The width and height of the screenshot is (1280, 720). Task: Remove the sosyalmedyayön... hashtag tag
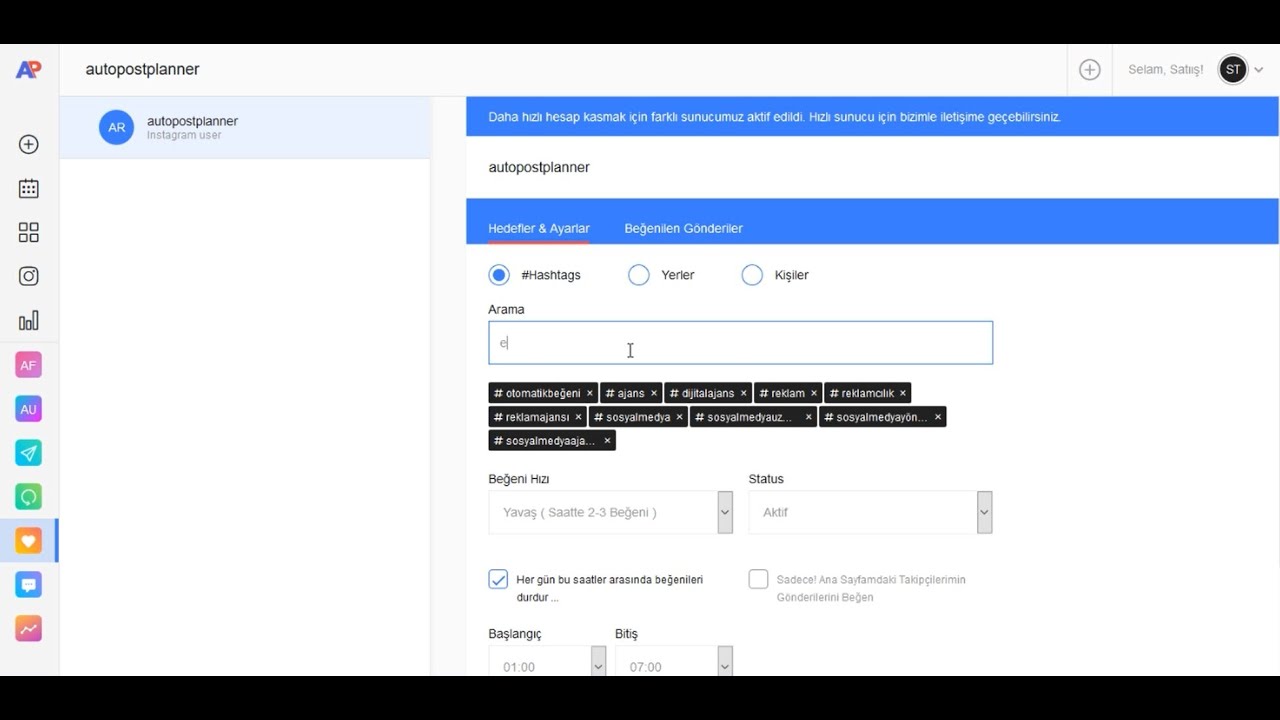[938, 417]
